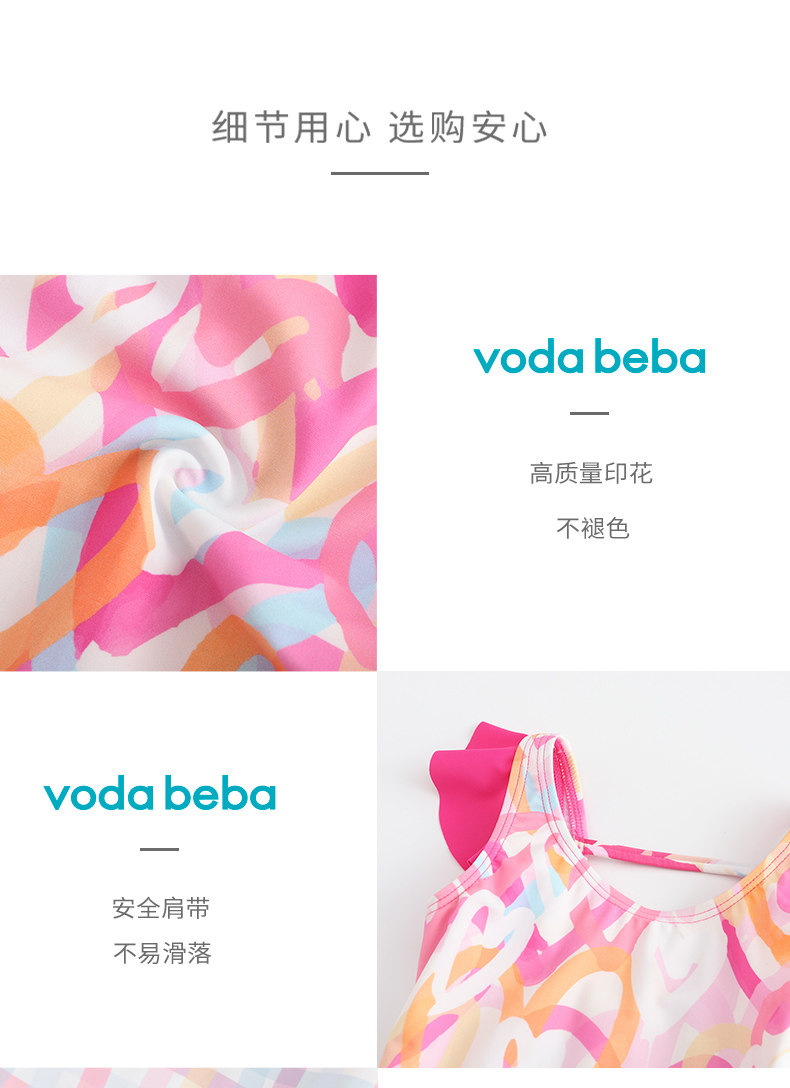Select the text 不易滑落

[162, 953]
